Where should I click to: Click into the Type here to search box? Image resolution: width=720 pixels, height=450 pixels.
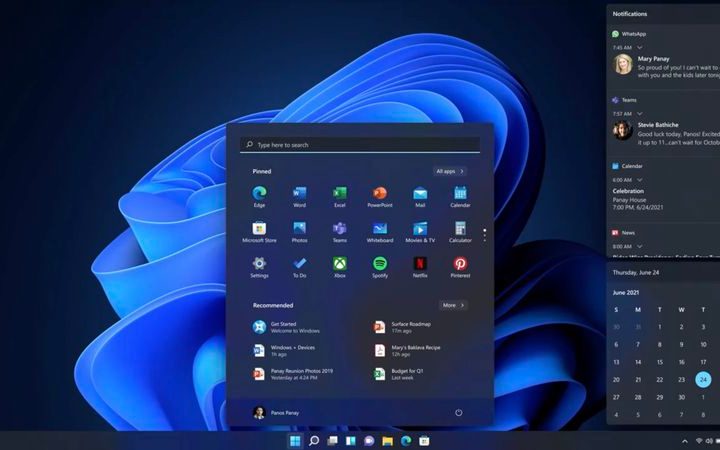pos(360,145)
